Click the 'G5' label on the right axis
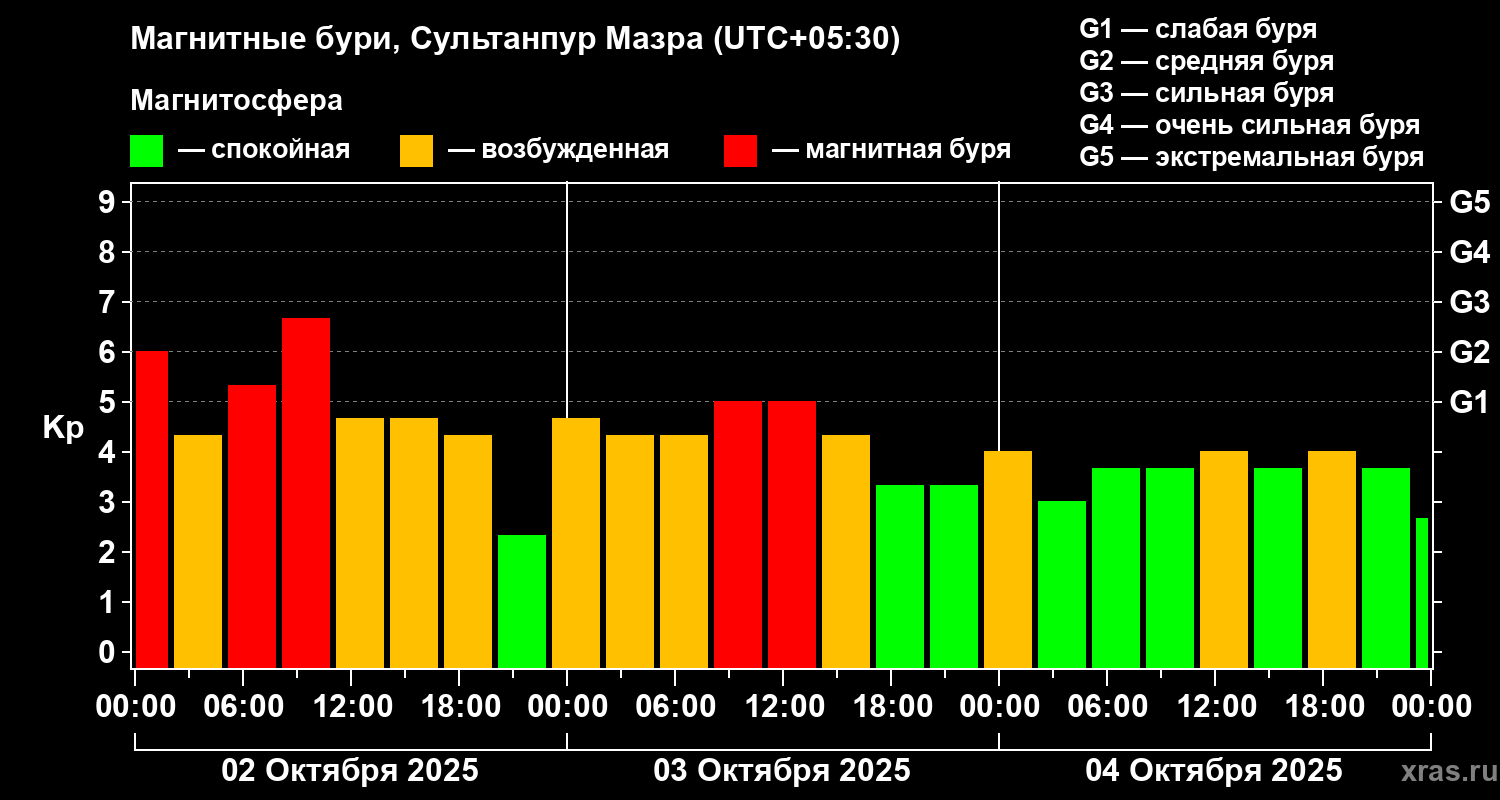Screen dimensions: 1500x800 (1470, 203)
